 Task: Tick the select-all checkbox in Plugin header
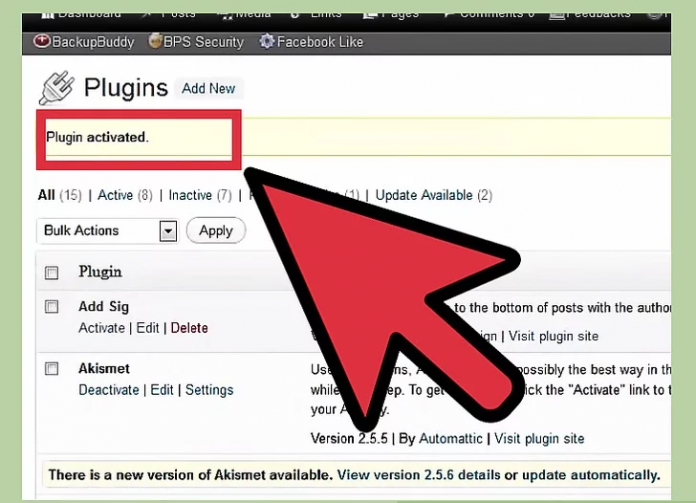(52, 273)
